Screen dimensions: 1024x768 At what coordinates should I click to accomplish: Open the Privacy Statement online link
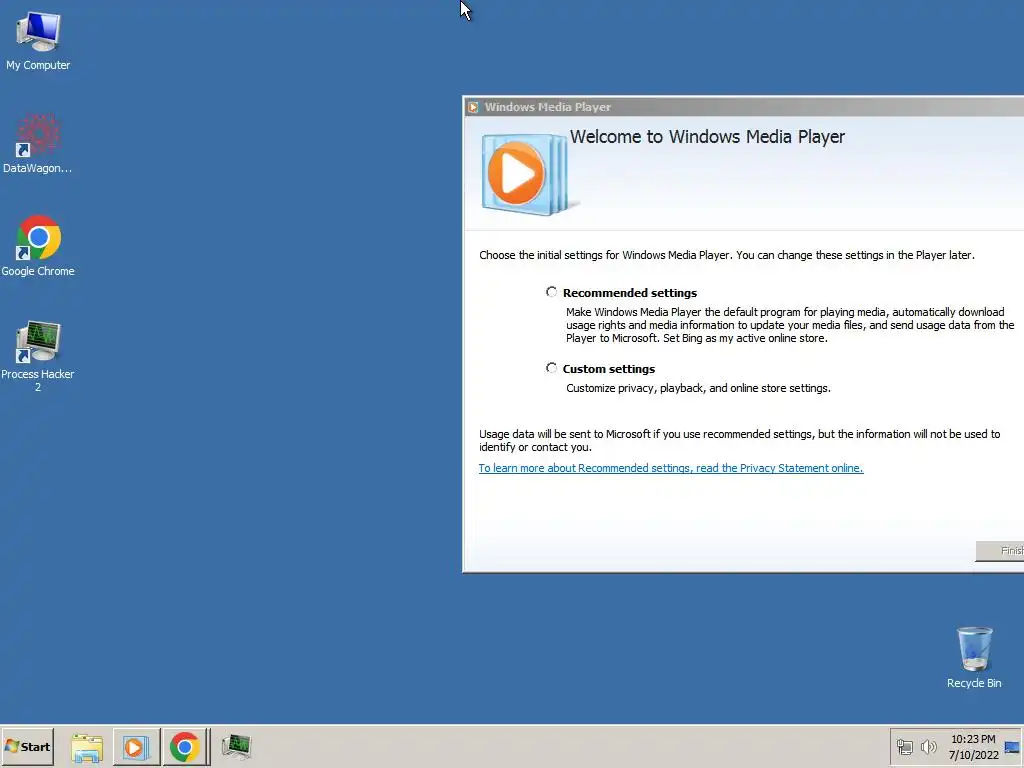click(x=671, y=468)
